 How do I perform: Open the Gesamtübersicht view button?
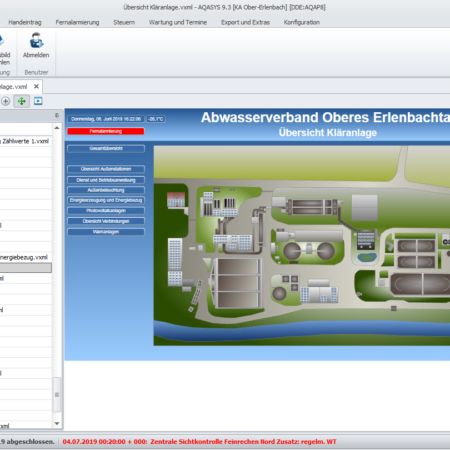[106, 149]
